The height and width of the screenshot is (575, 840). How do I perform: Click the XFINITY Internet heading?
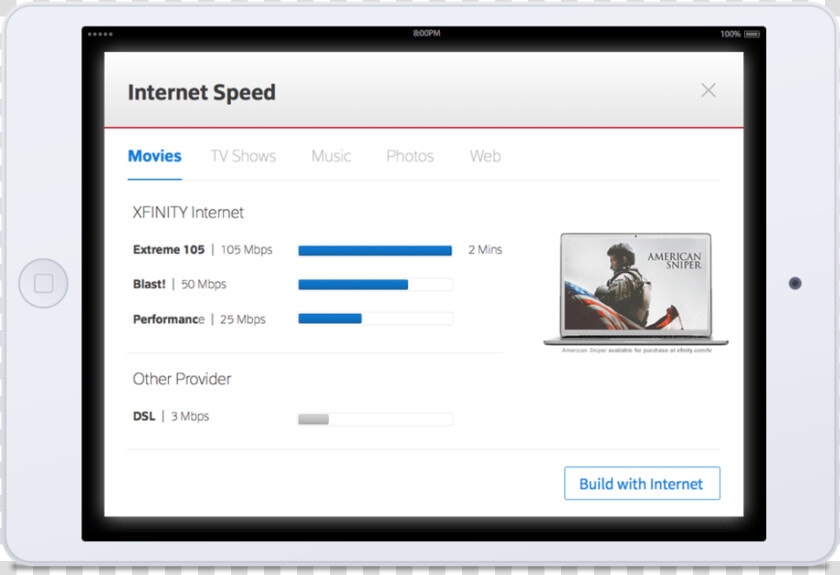click(x=188, y=213)
